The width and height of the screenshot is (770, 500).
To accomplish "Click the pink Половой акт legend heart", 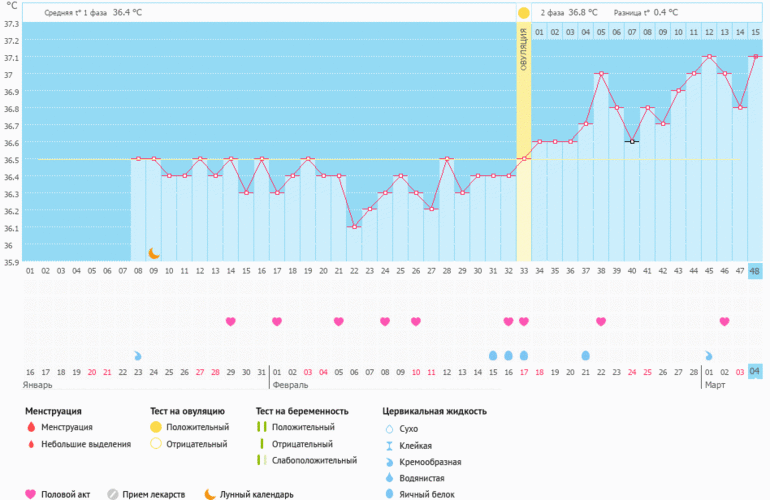I will coord(30,494).
